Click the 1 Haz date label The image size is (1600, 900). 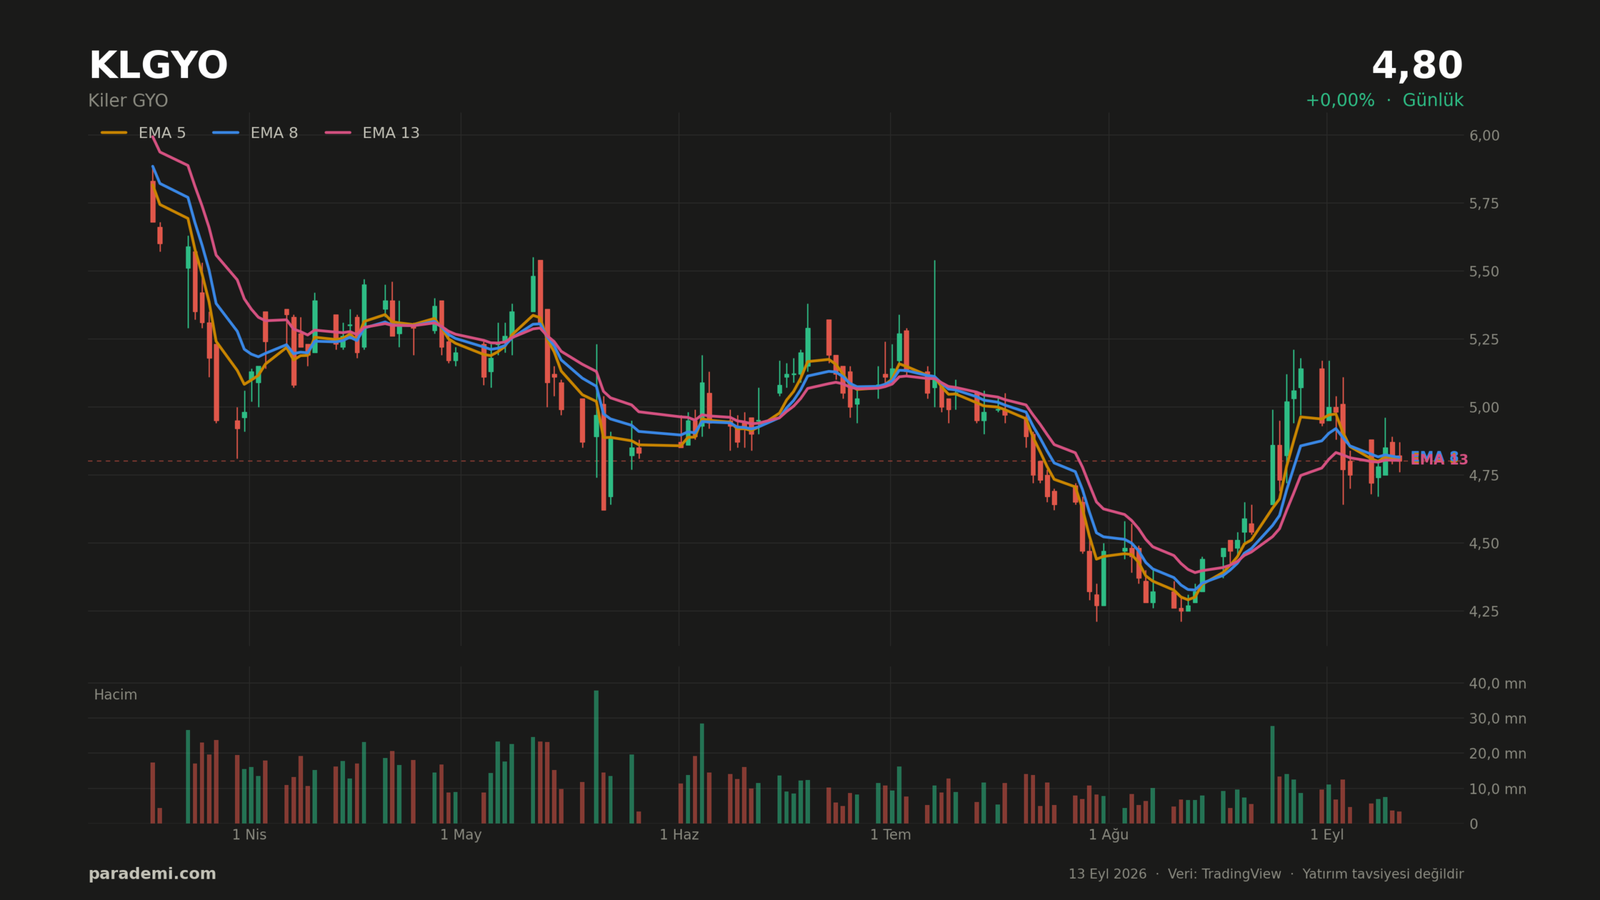pos(679,835)
